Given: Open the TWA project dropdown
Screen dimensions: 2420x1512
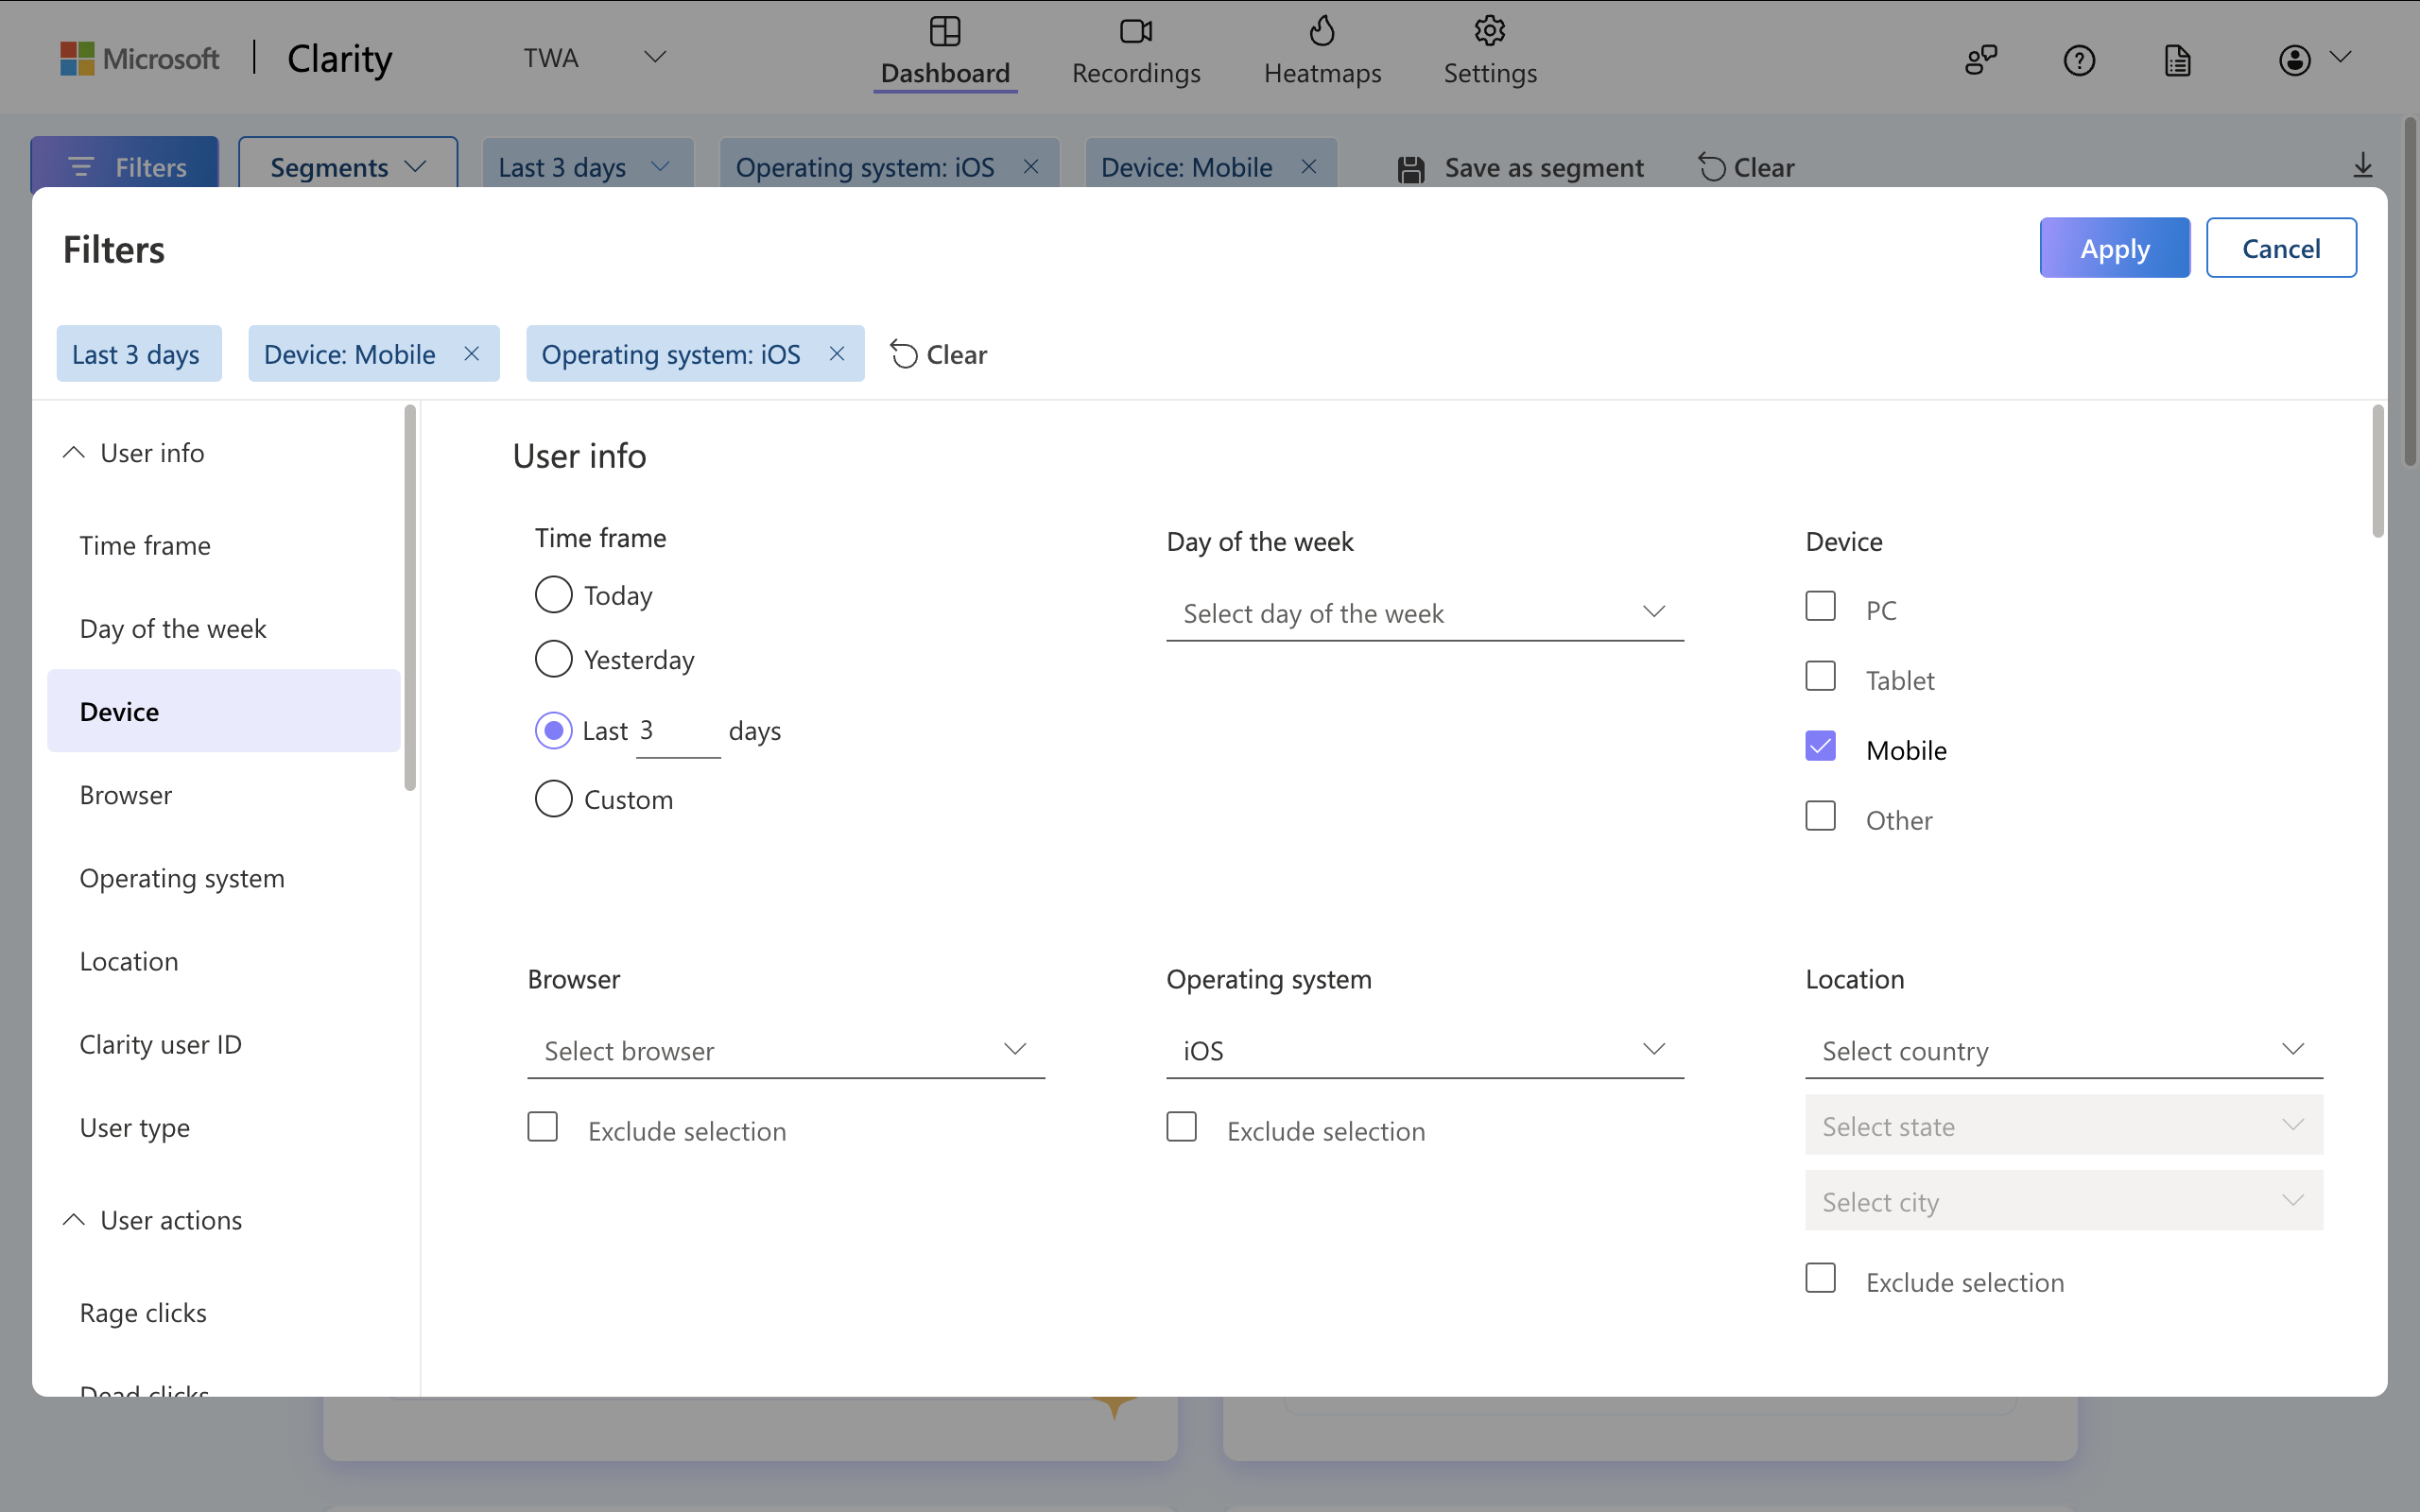Looking at the screenshot, I should point(594,58).
